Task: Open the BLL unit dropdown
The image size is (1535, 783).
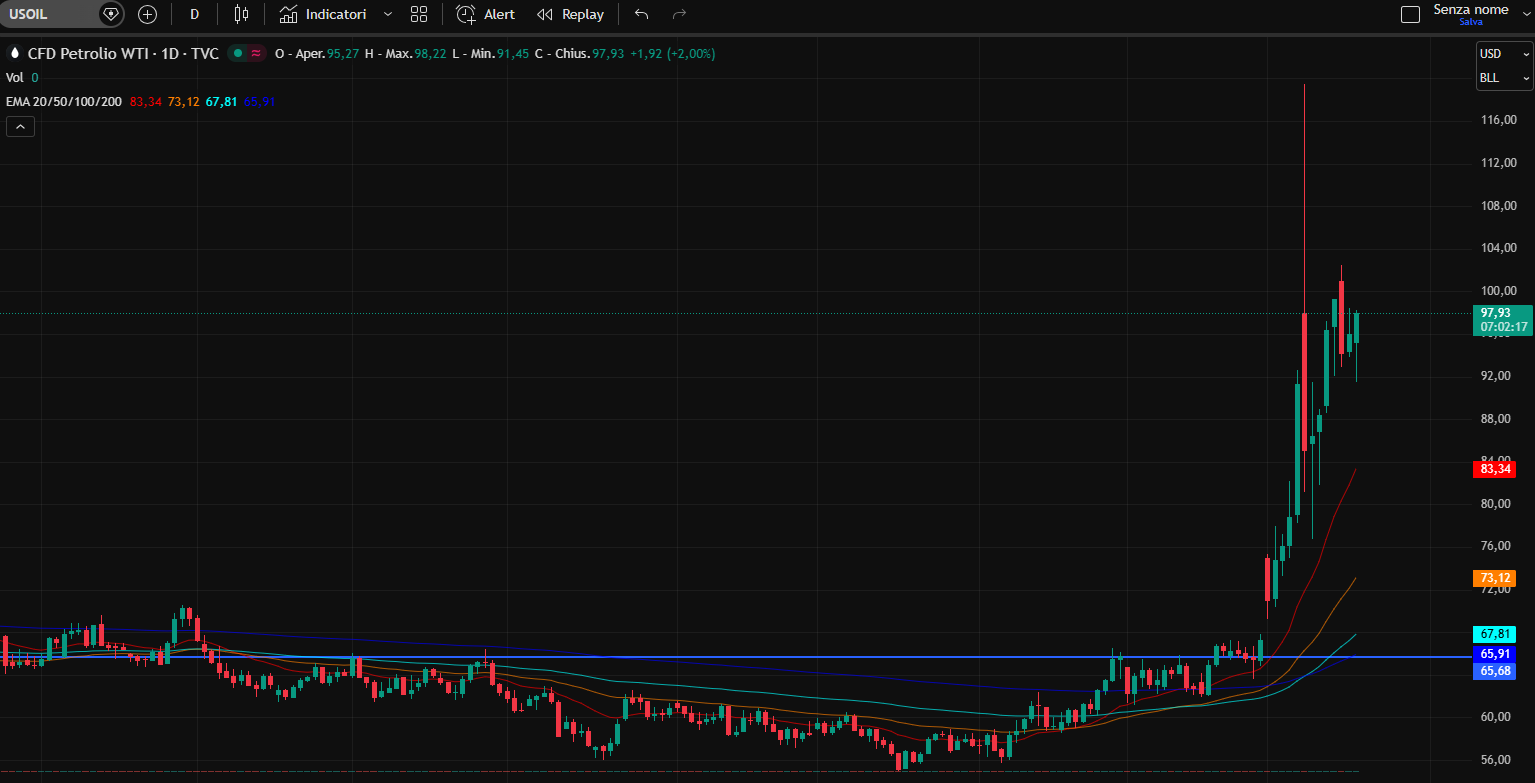Action: pos(1504,78)
